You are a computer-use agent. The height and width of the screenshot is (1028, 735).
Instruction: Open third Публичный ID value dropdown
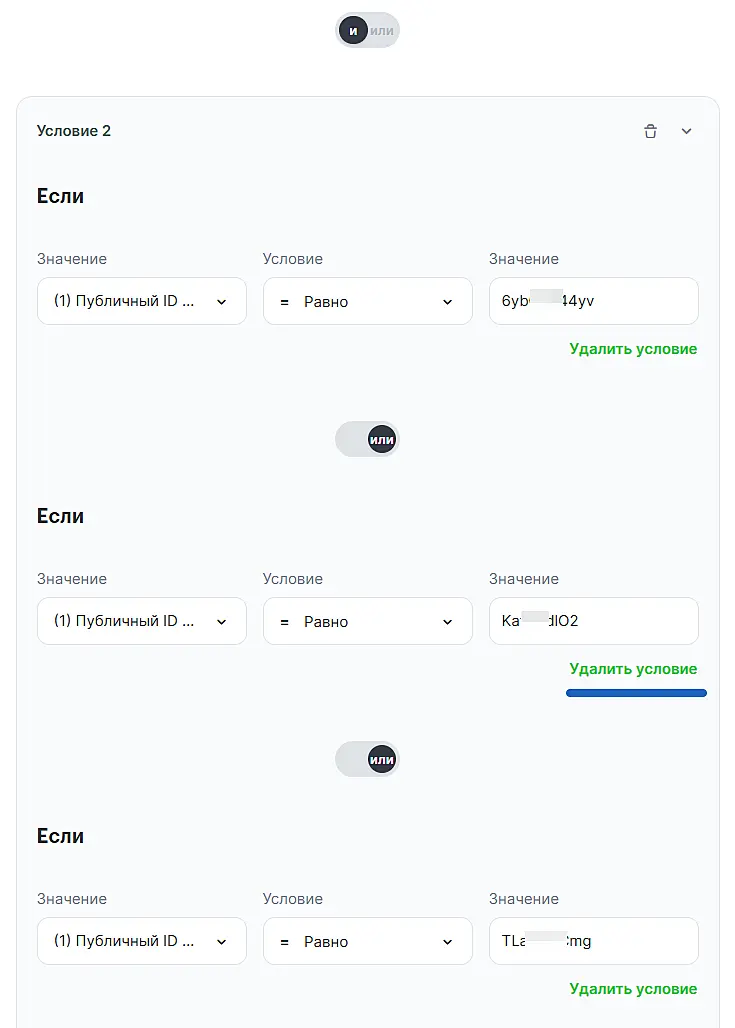click(142, 941)
